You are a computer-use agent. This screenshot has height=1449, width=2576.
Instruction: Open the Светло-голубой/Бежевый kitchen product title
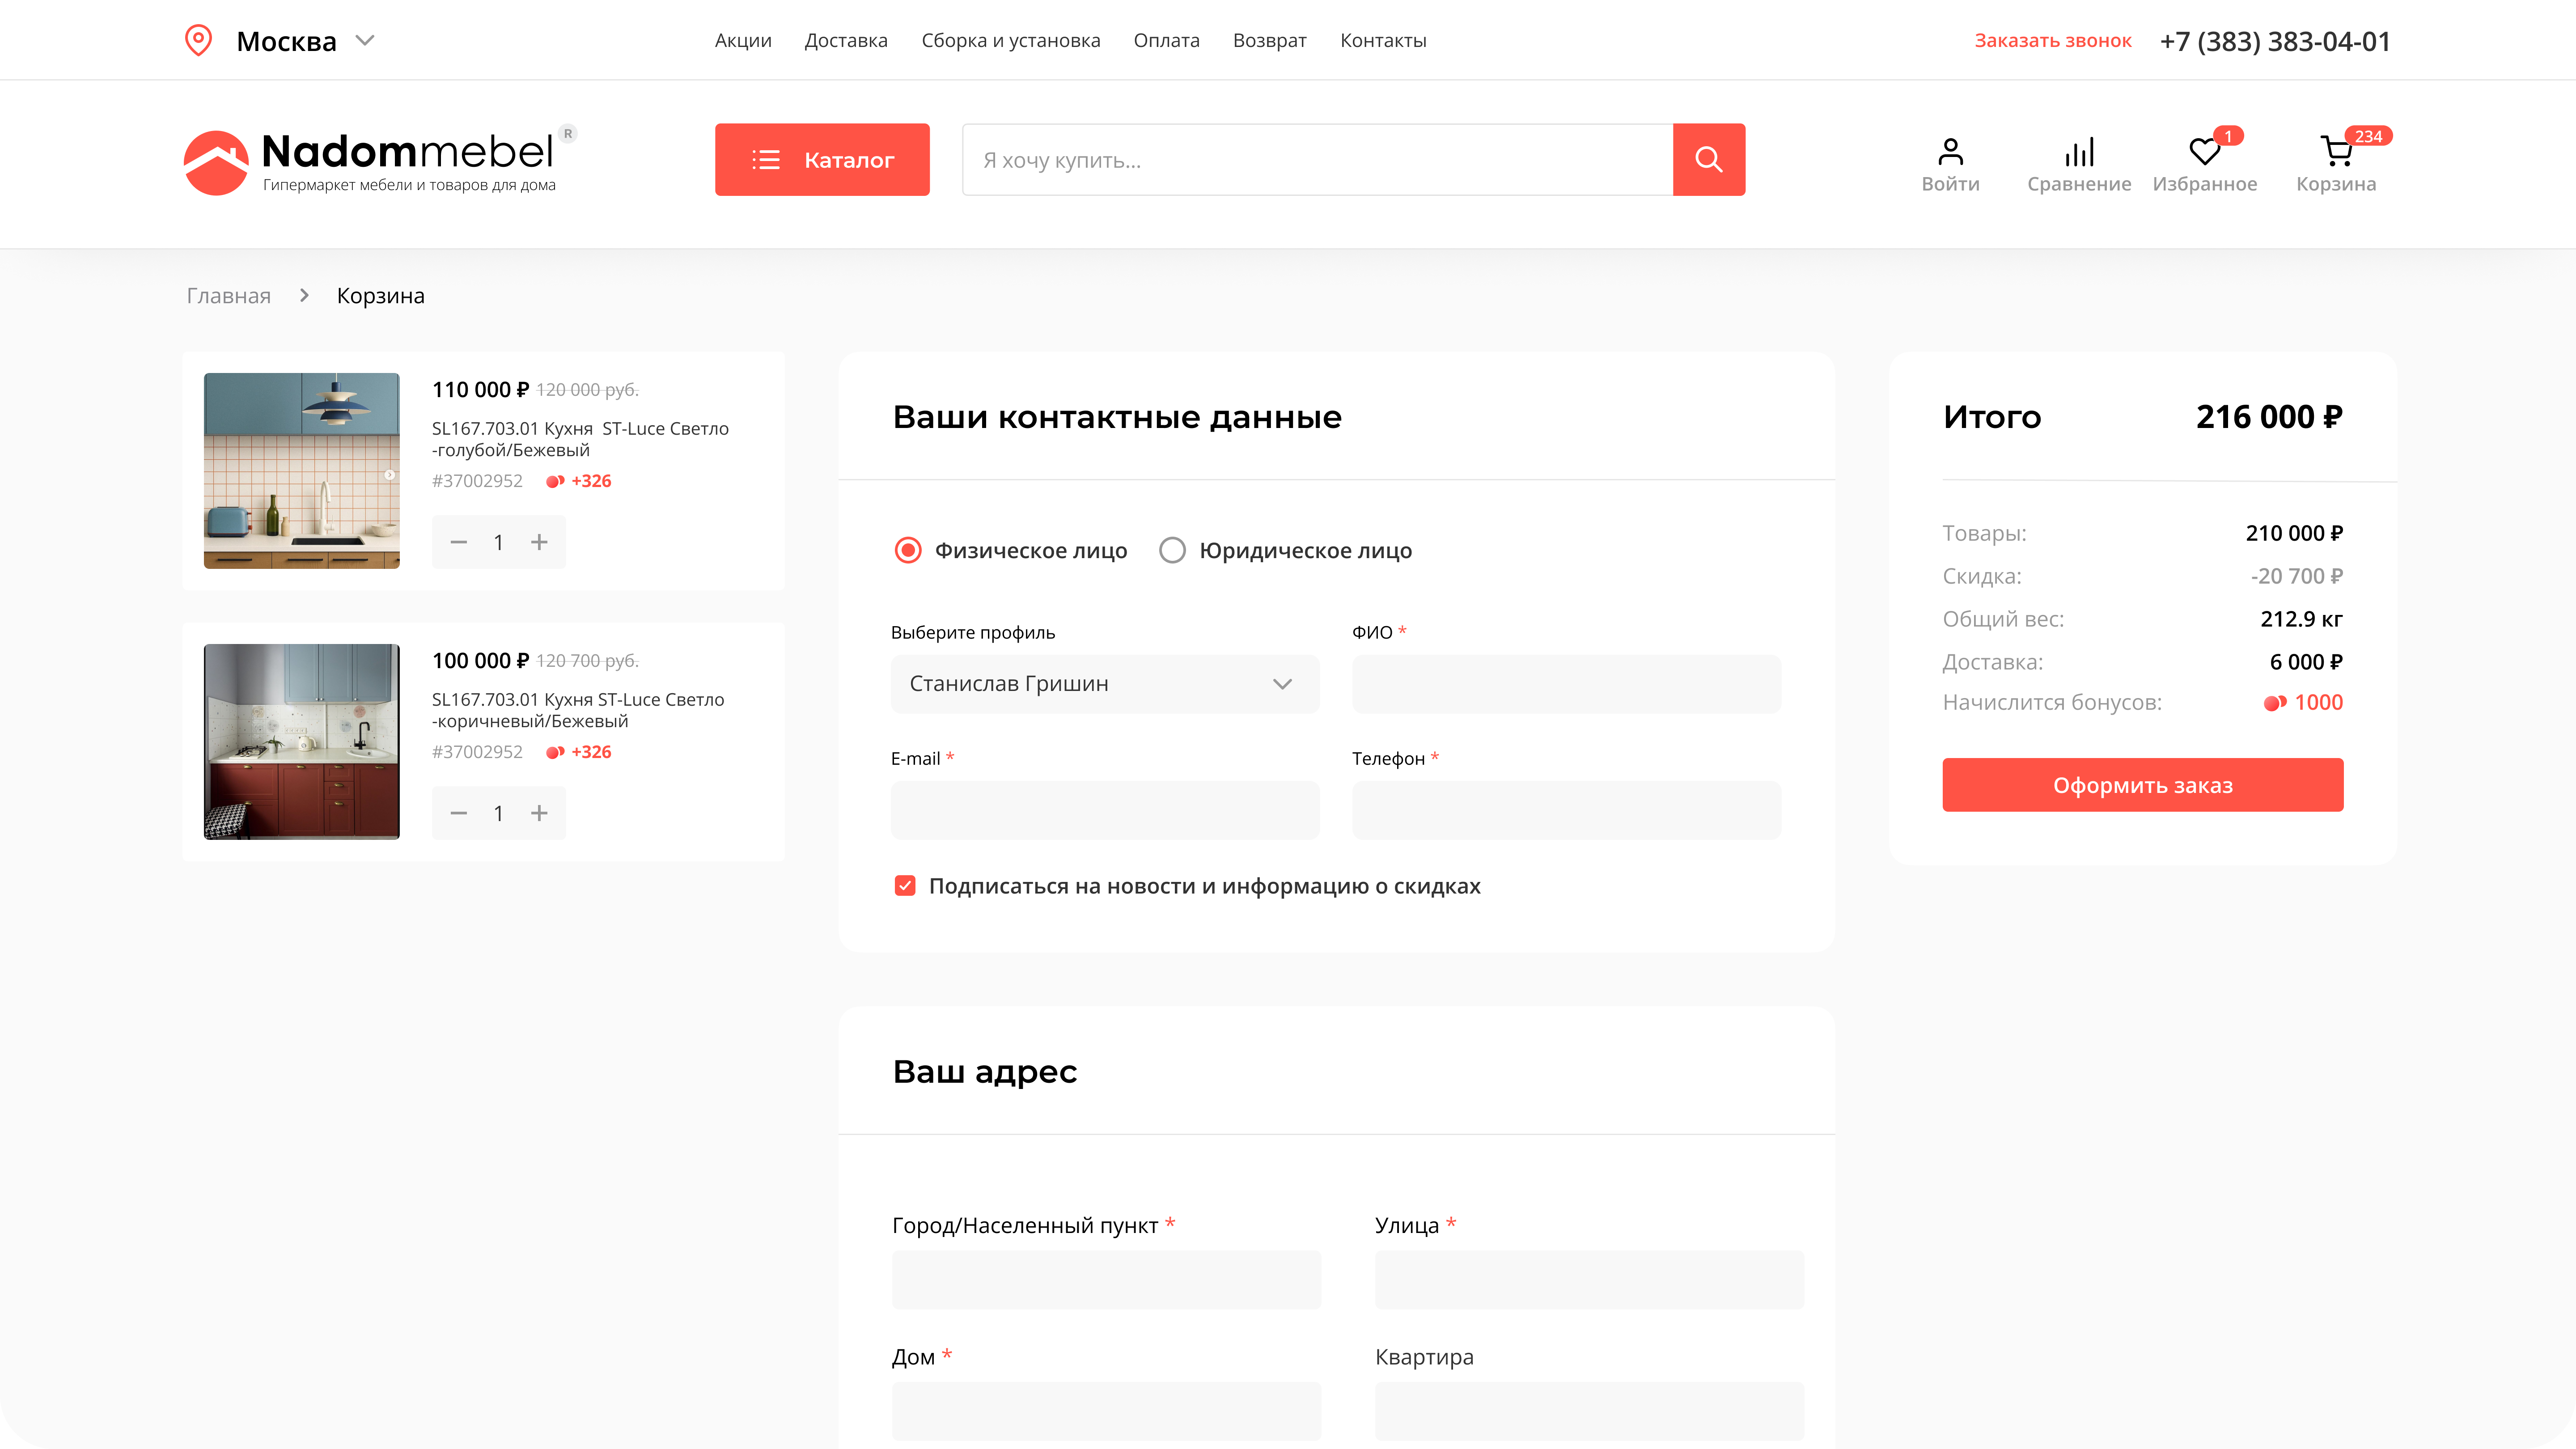[580, 439]
